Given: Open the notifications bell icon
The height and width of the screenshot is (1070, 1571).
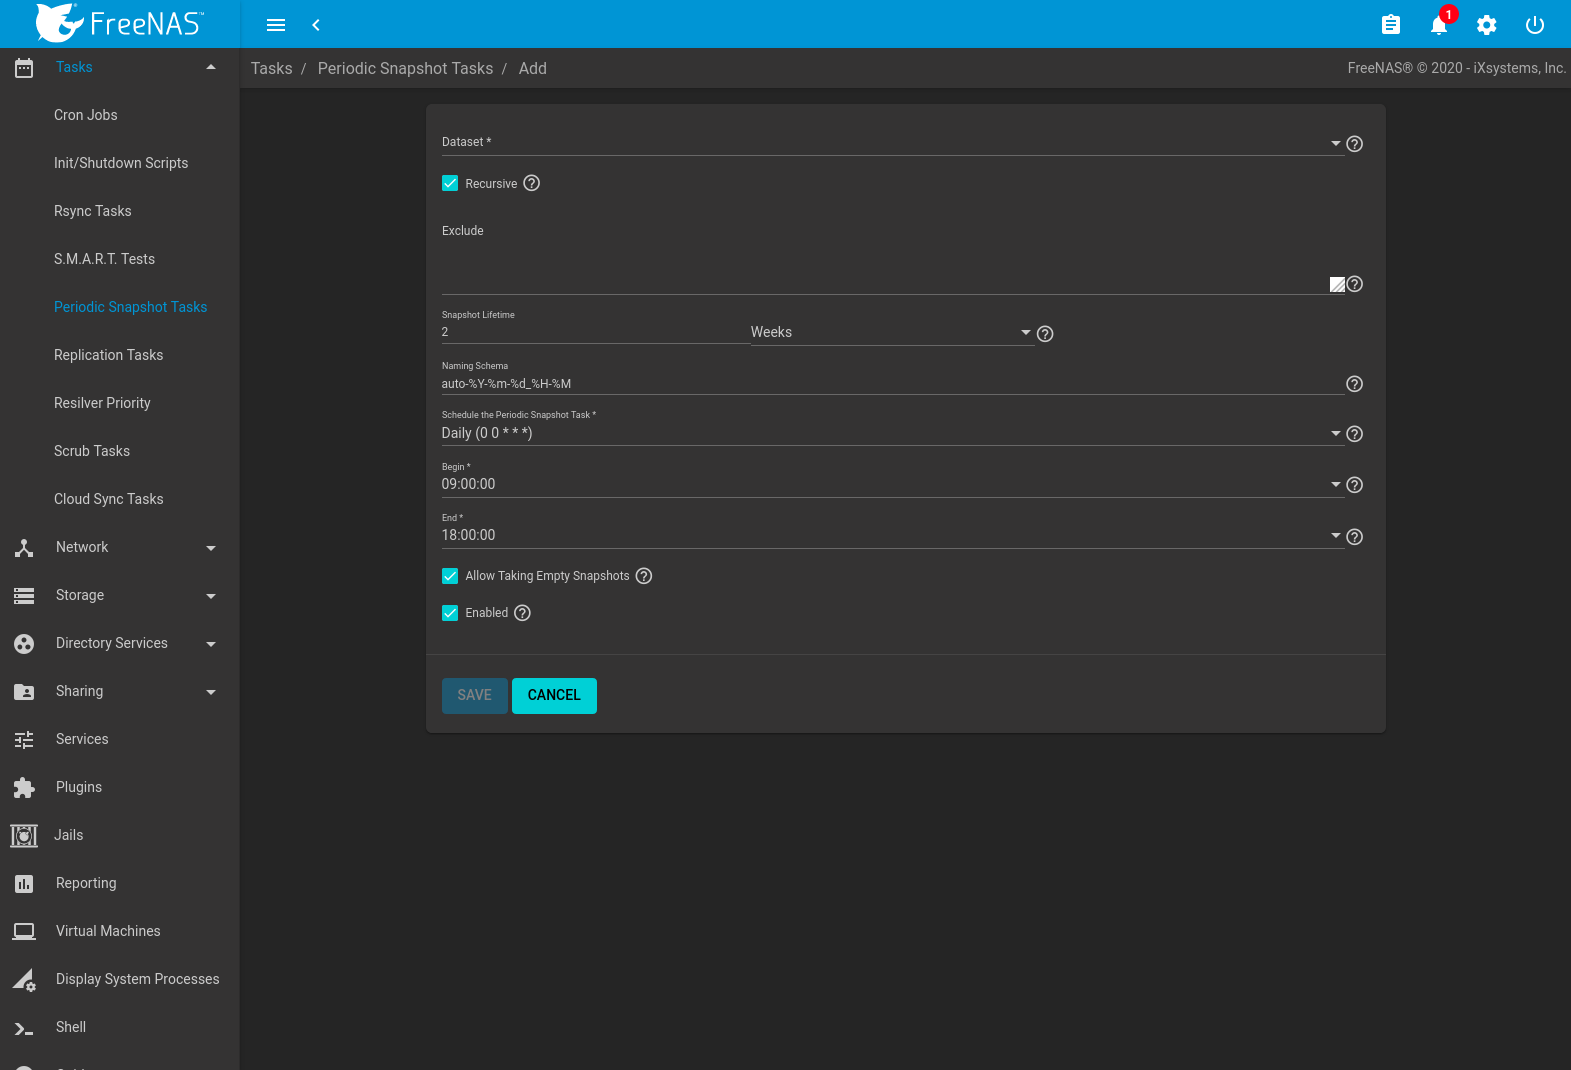Looking at the screenshot, I should (x=1438, y=25).
